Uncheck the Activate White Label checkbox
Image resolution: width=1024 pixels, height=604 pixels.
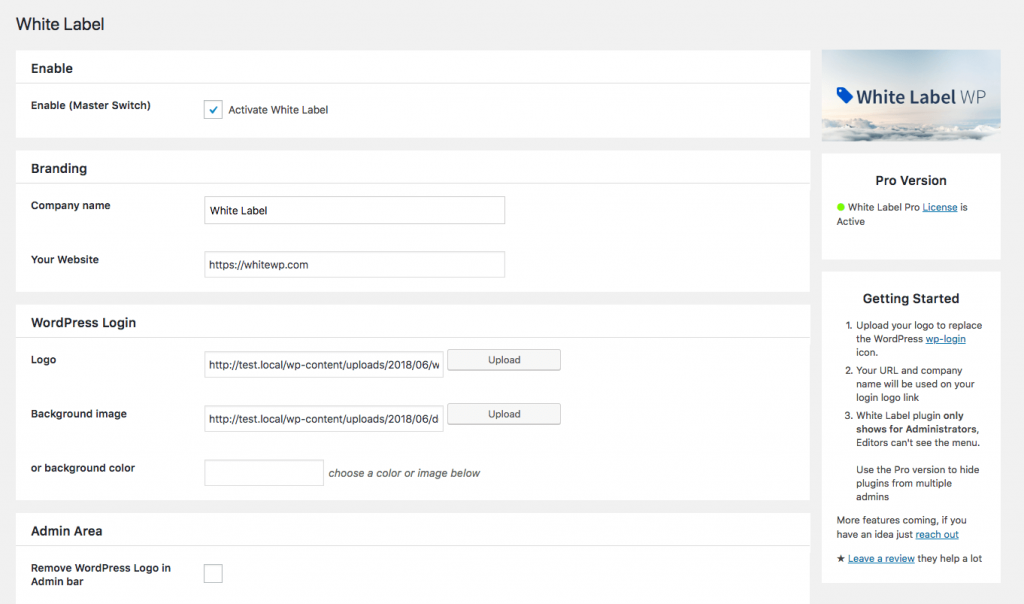(x=213, y=110)
